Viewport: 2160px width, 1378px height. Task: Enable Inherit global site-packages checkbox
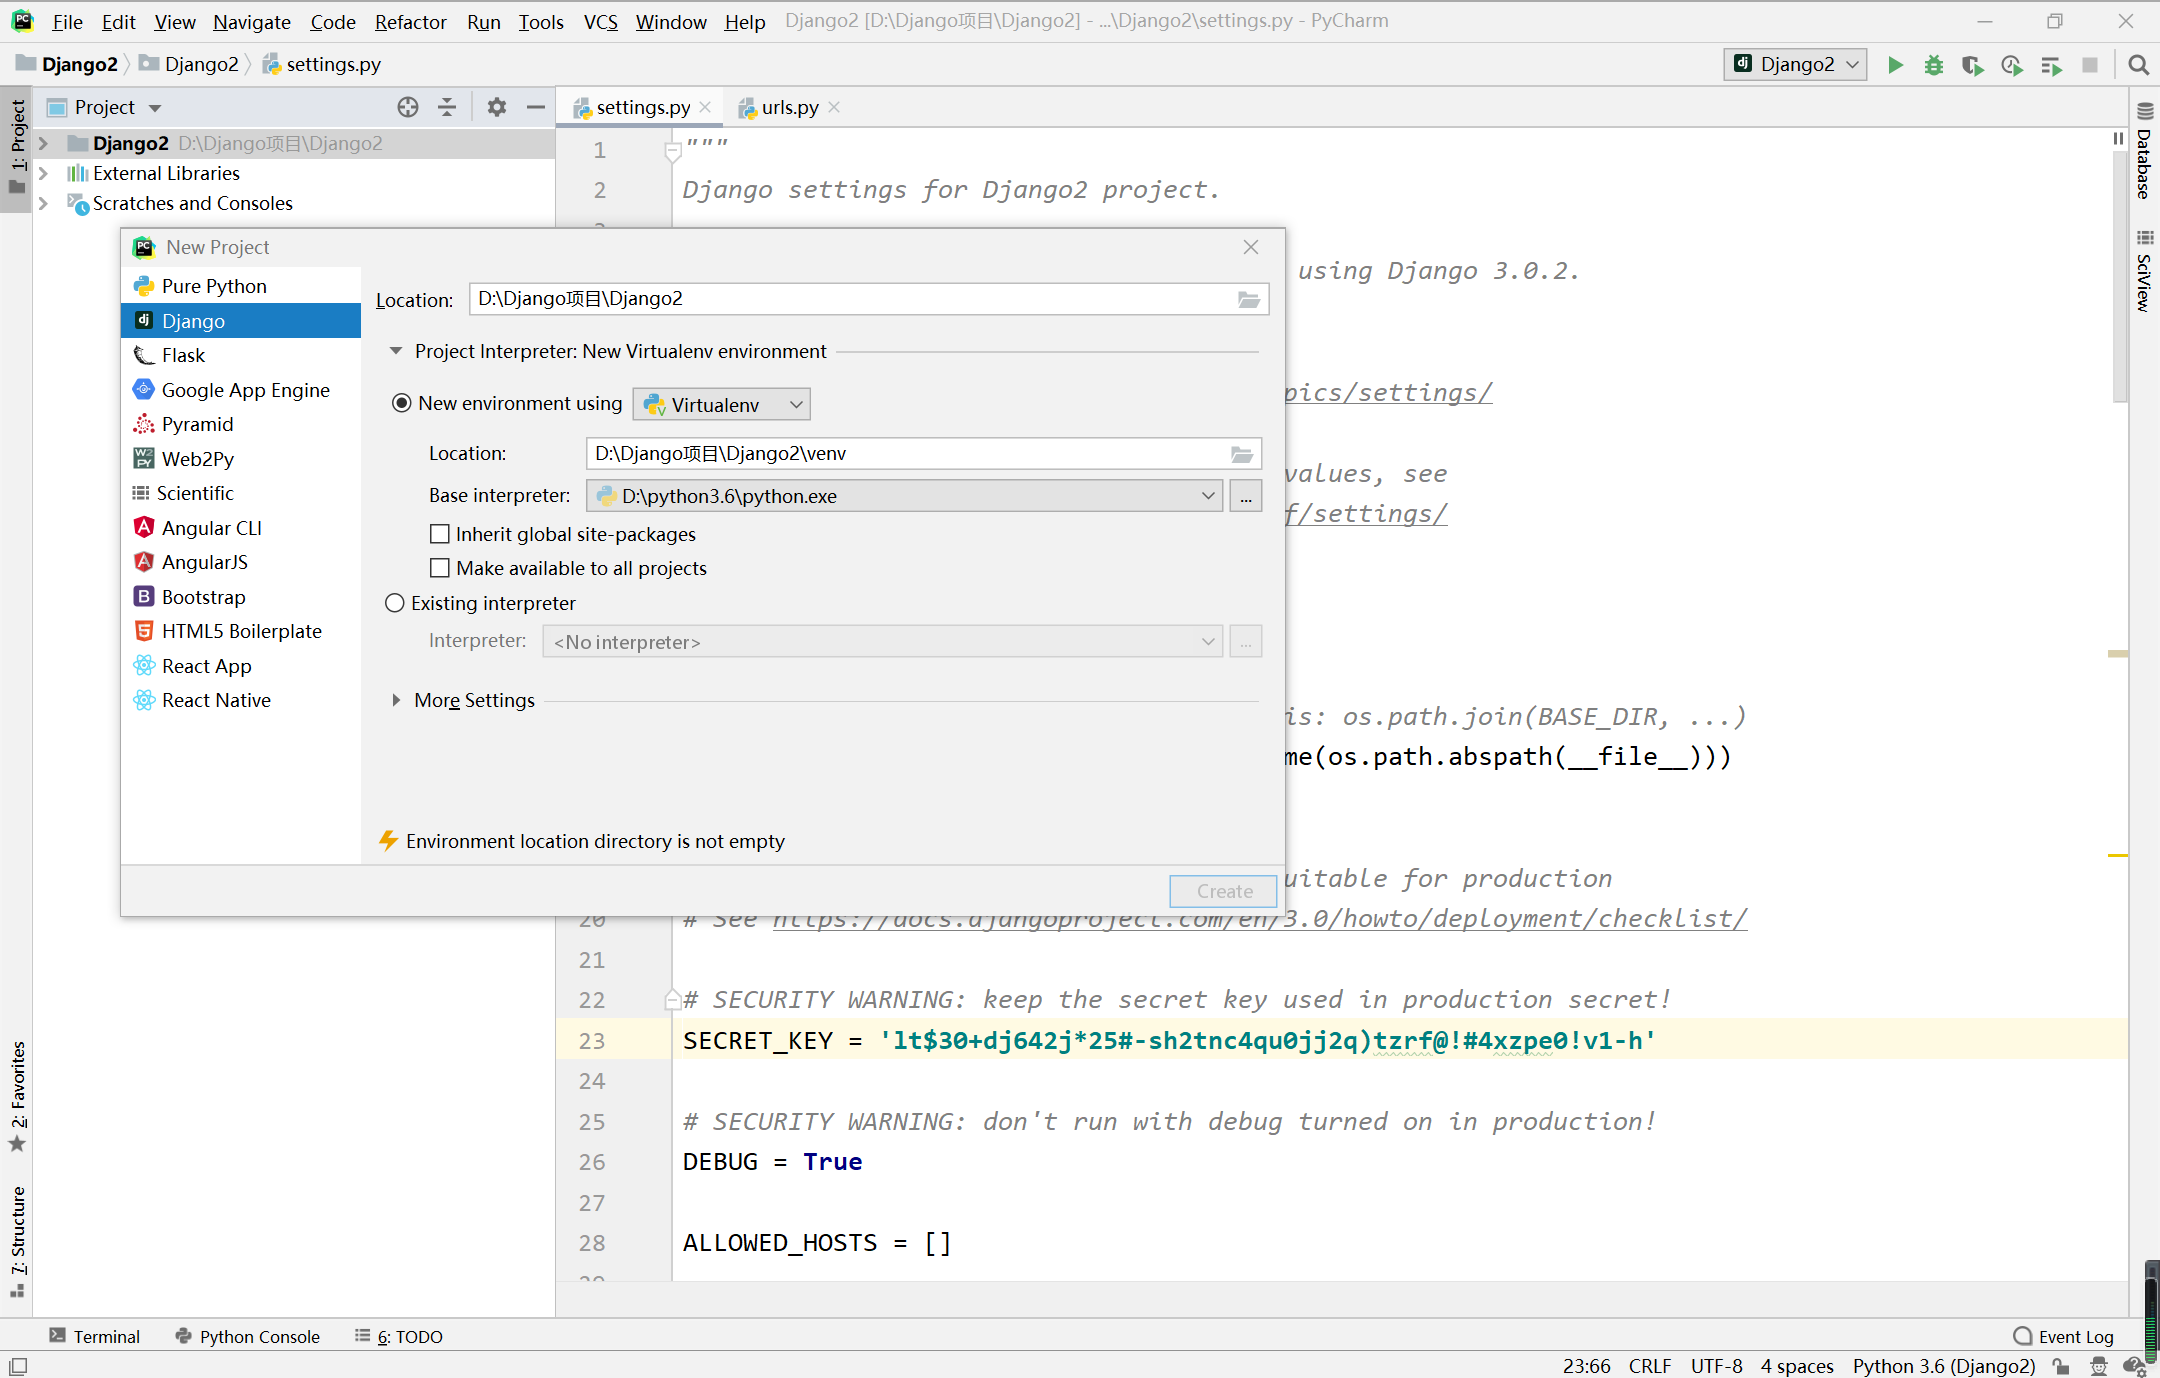(x=439, y=534)
